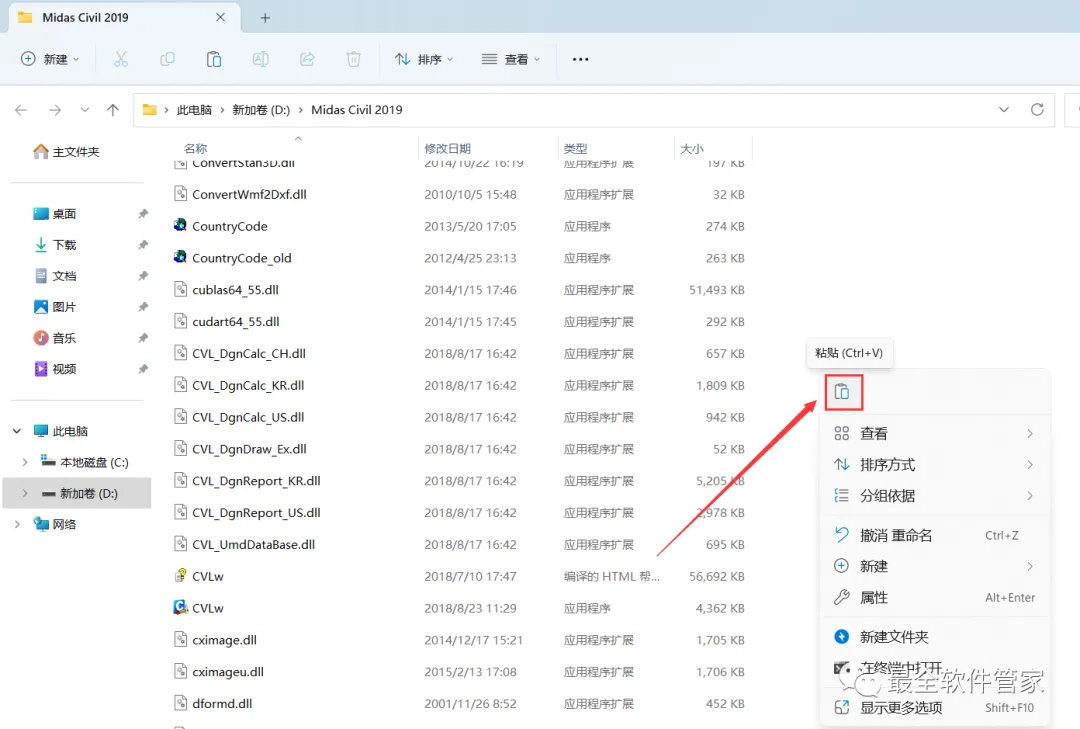Click the paste icon in context menu
1080x729 pixels.
842,392
